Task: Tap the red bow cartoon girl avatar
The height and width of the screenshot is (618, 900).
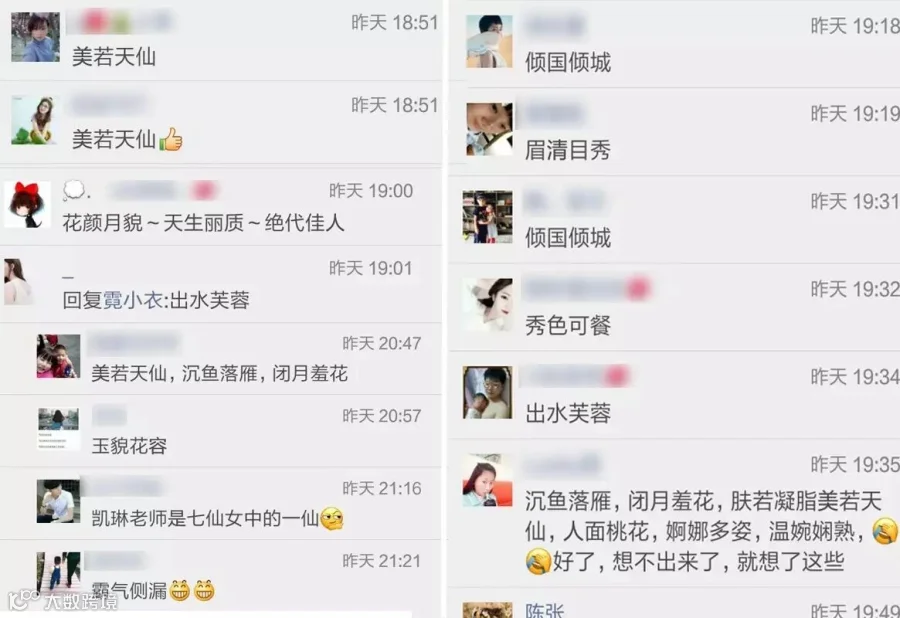Action: click(x=28, y=205)
